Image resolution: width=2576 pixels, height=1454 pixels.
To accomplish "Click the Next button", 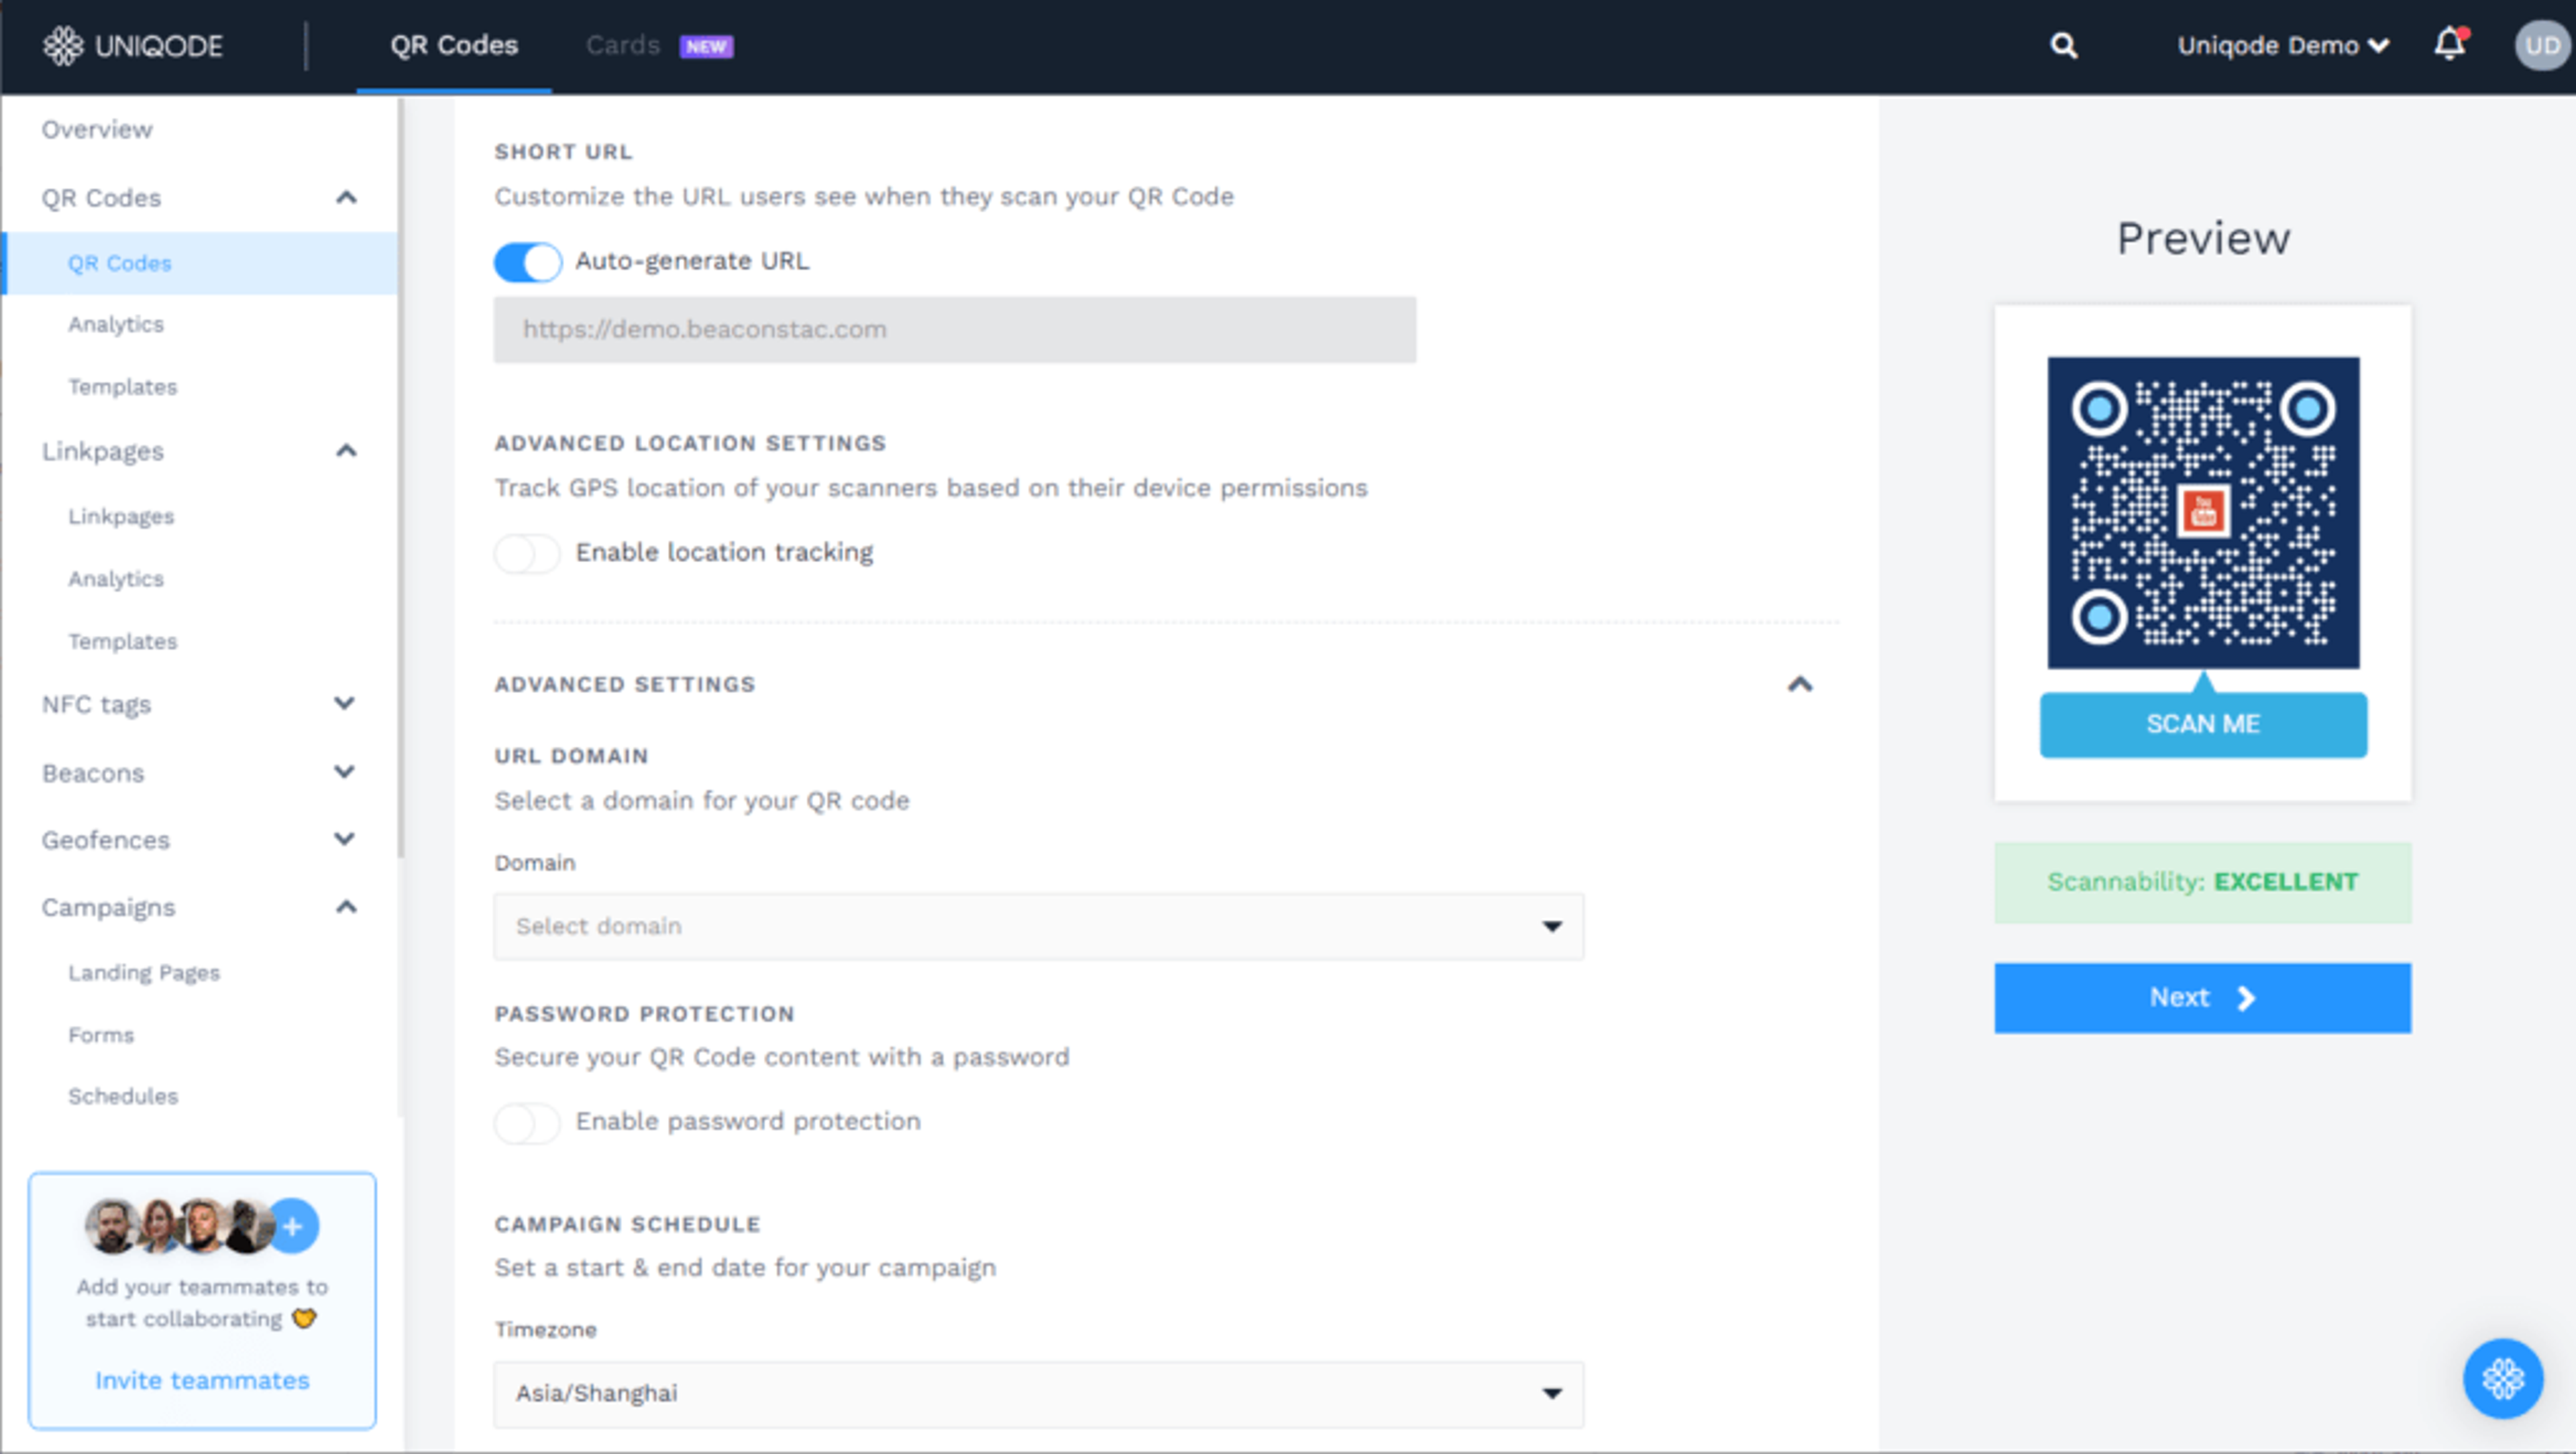I will pyautogui.click(x=2202, y=998).
